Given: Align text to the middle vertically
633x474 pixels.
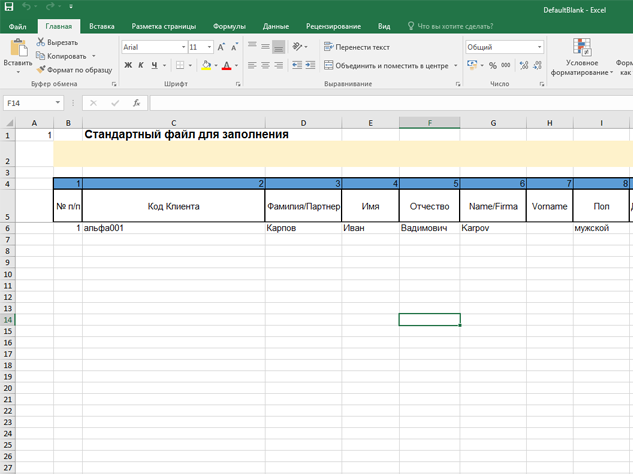Looking at the screenshot, I should click(265, 46).
